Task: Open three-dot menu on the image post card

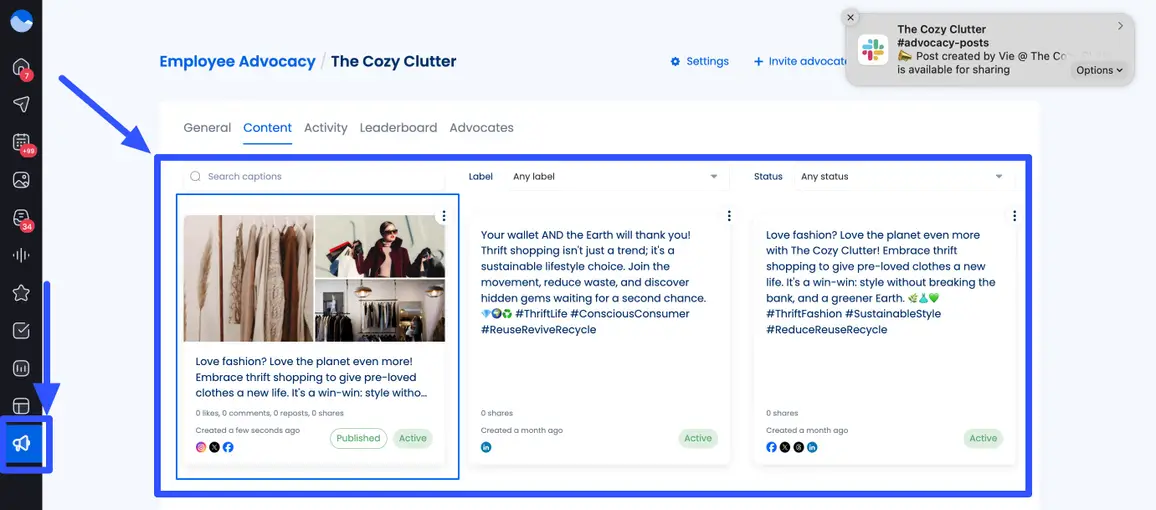Action: click(x=443, y=216)
